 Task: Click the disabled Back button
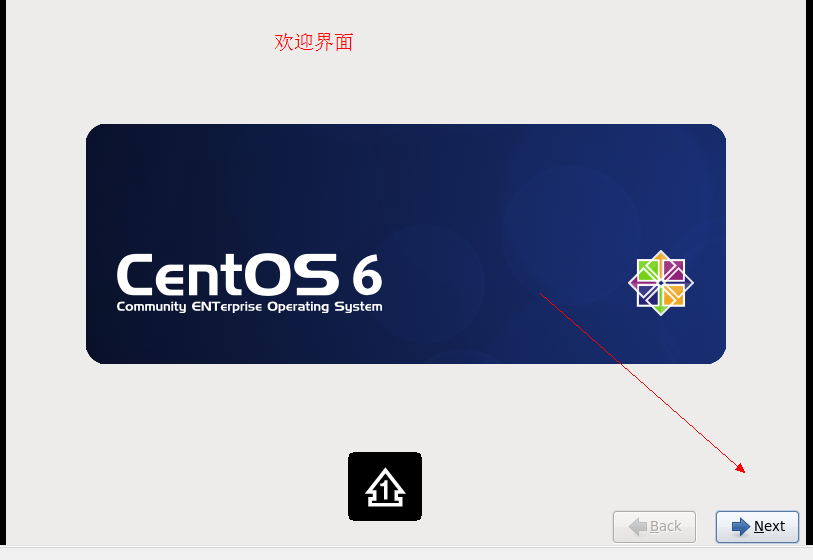point(654,527)
